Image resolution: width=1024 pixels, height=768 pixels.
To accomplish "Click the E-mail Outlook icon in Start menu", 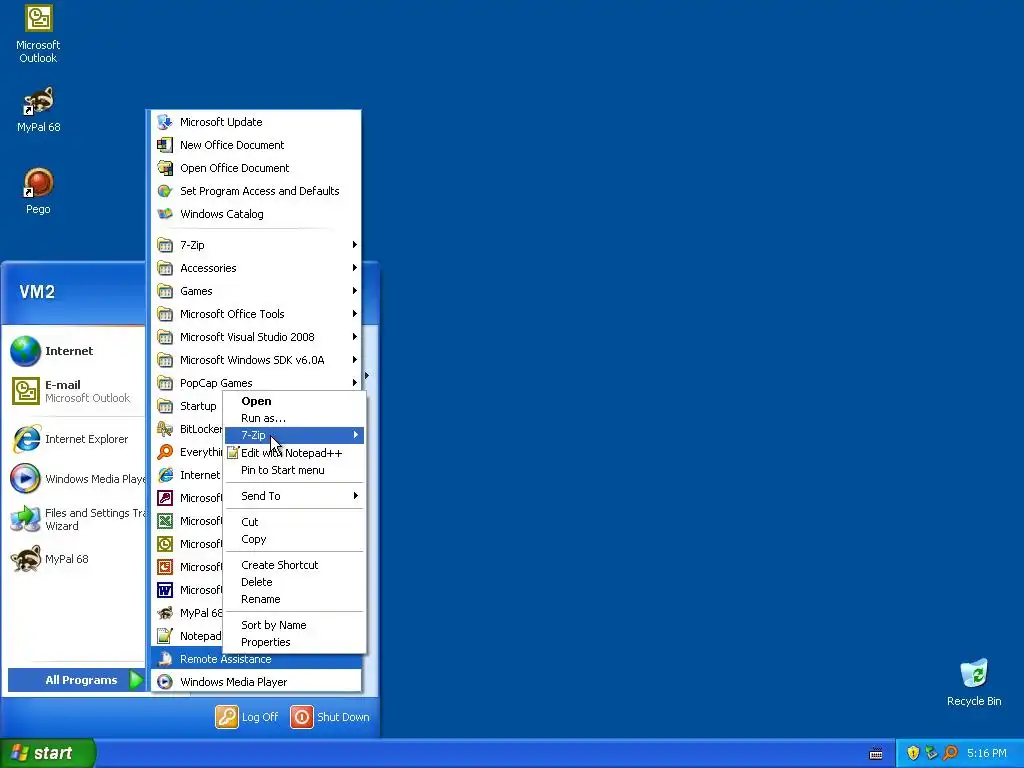I will tap(25, 391).
